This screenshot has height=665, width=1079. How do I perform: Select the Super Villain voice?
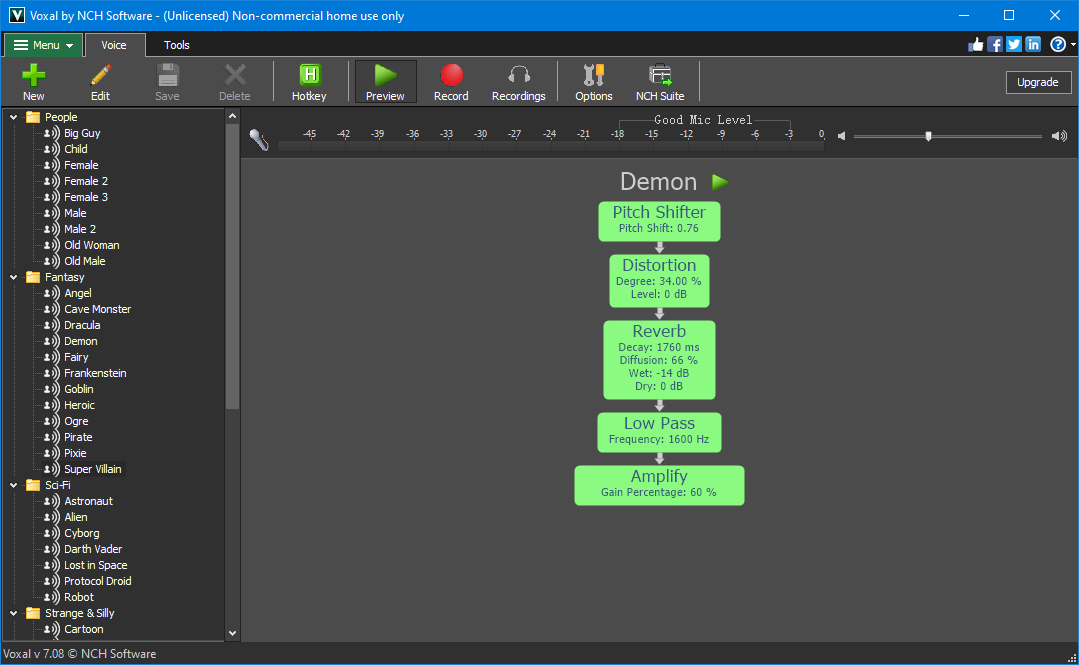[92, 469]
